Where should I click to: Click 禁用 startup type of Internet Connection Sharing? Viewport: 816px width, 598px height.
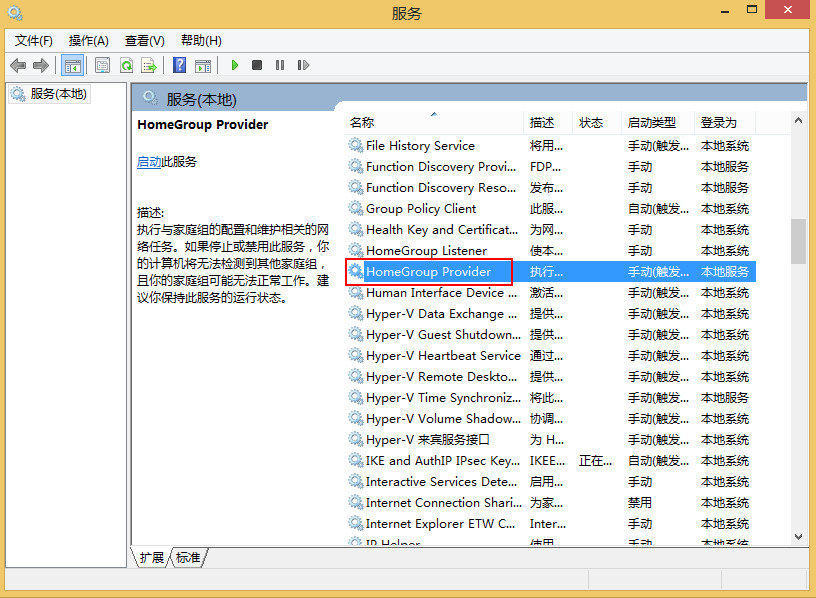click(640, 502)
